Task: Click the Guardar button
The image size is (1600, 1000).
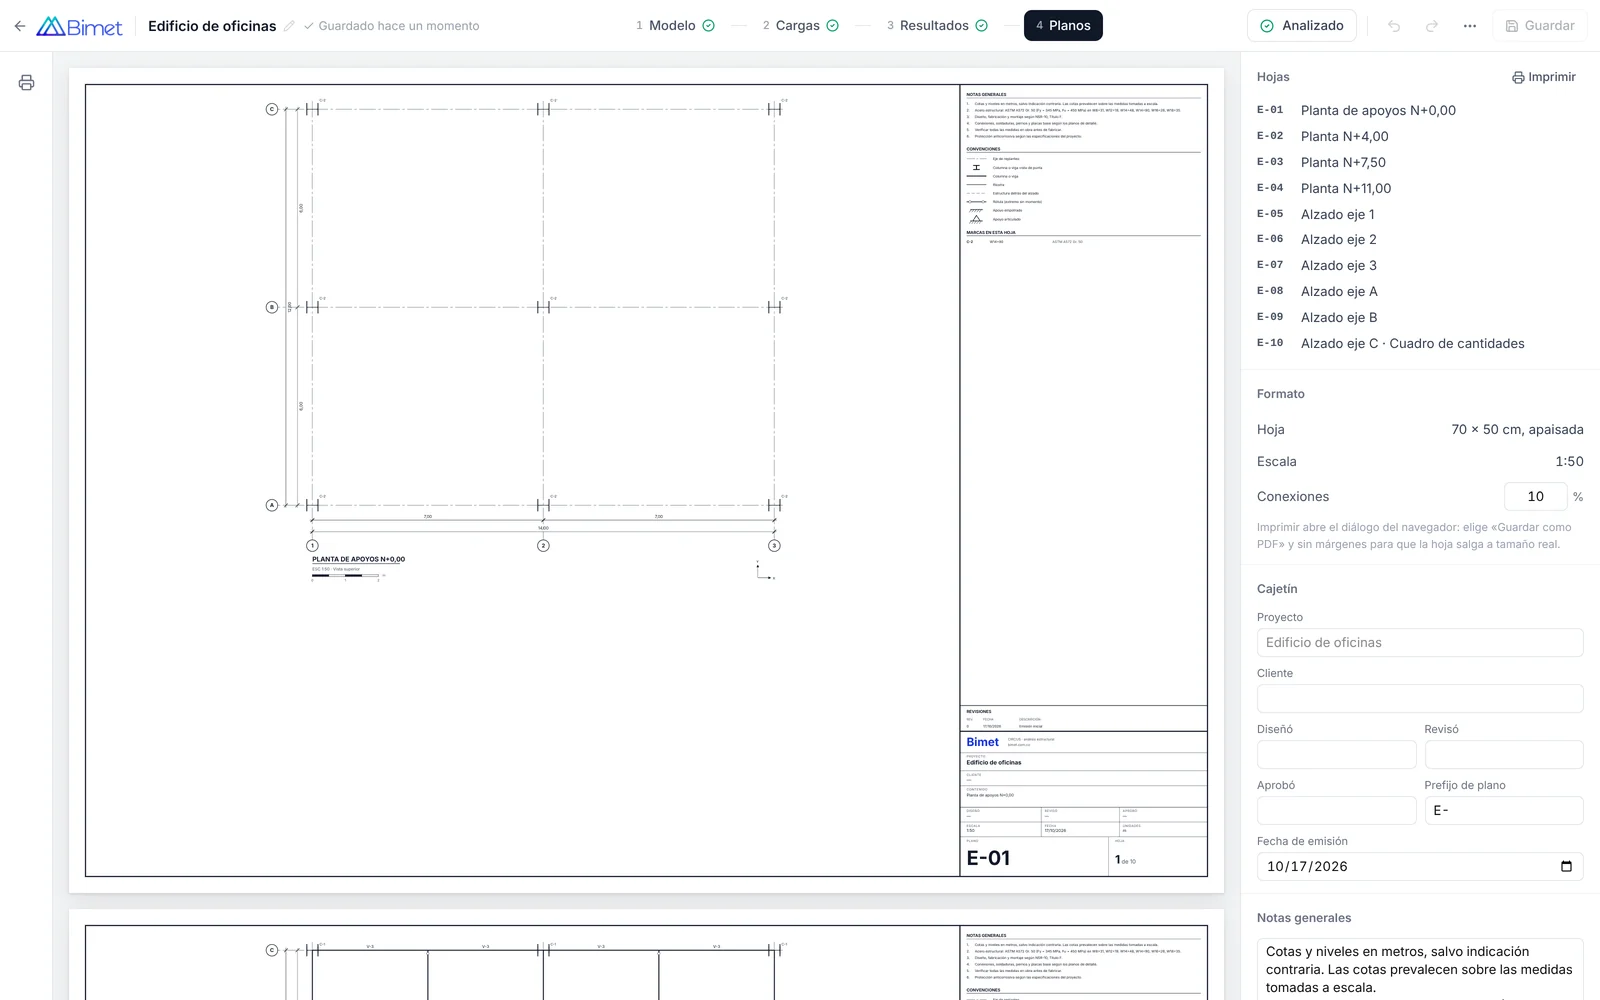Action: click(1540, 26)
